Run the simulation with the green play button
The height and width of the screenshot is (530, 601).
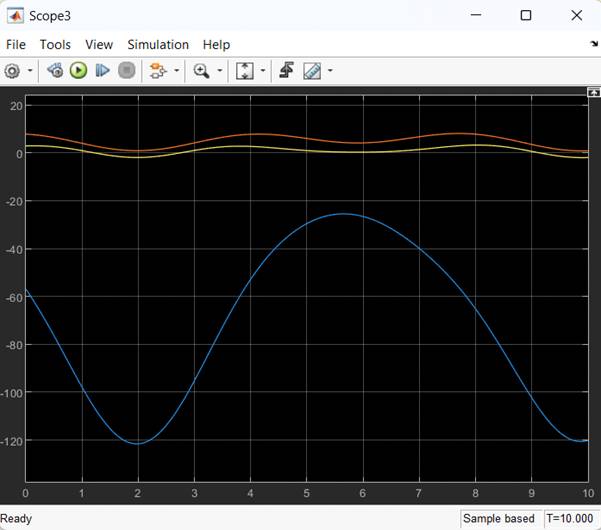[79, 71]
